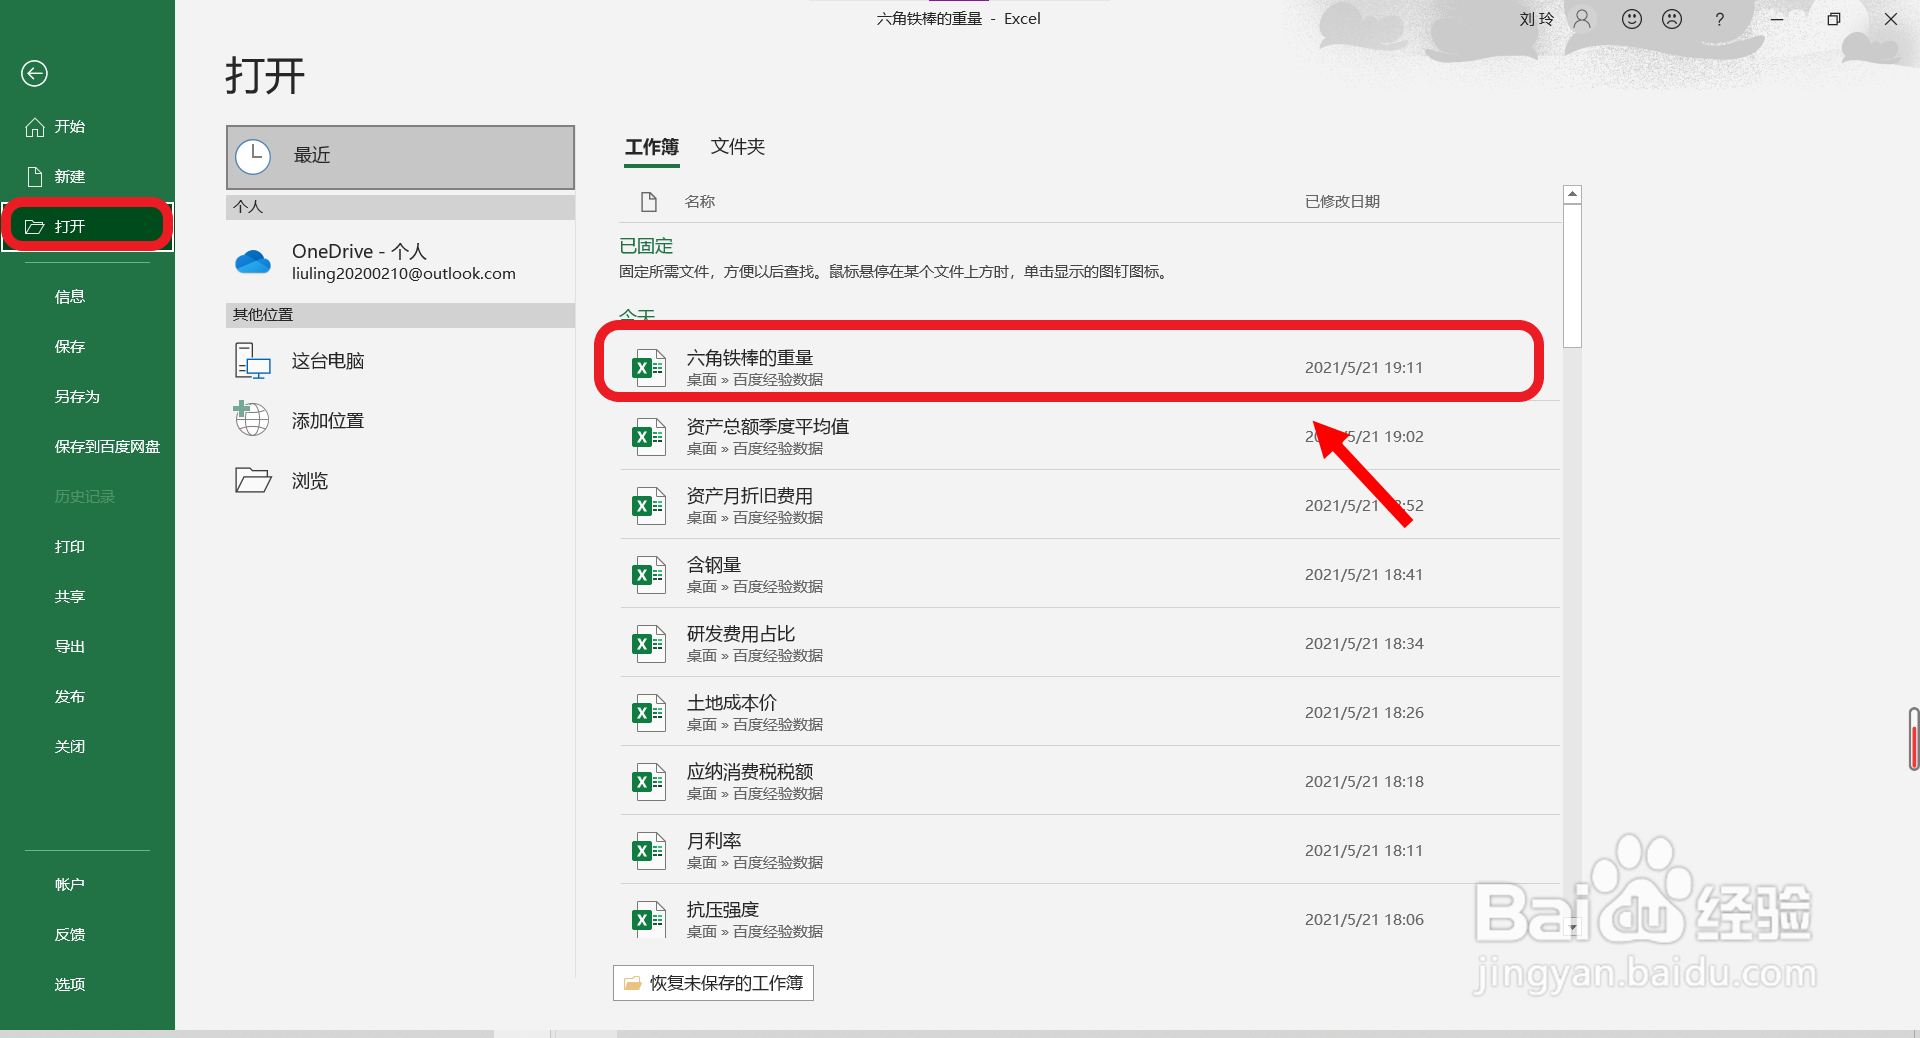
Task: Click the file list scrollbar down arrow
Action: click(x=1572, y=928)
